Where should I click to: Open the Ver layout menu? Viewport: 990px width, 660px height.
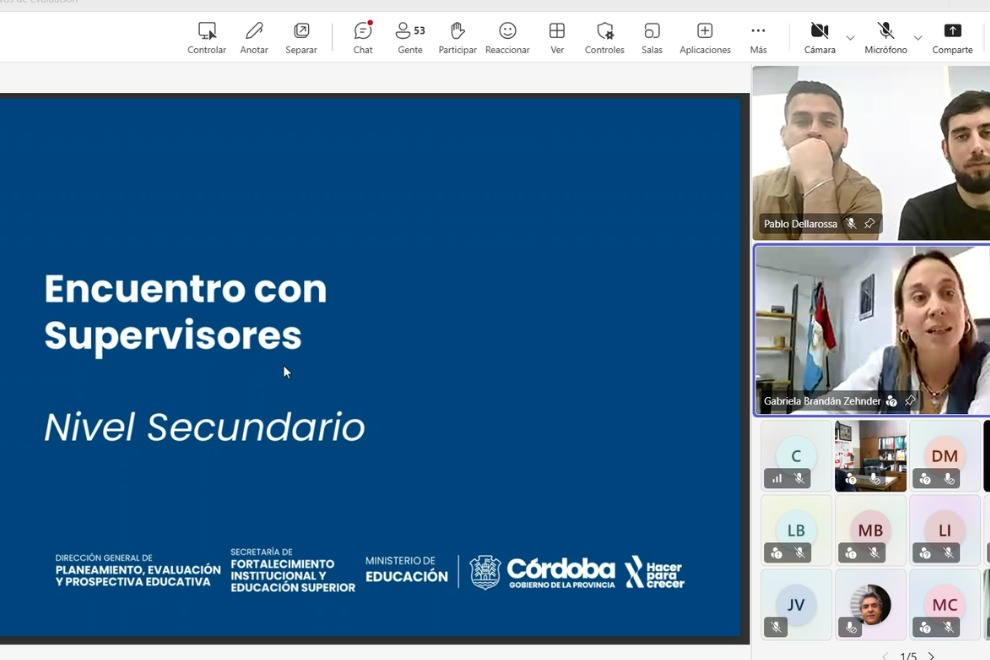[557, 38]
